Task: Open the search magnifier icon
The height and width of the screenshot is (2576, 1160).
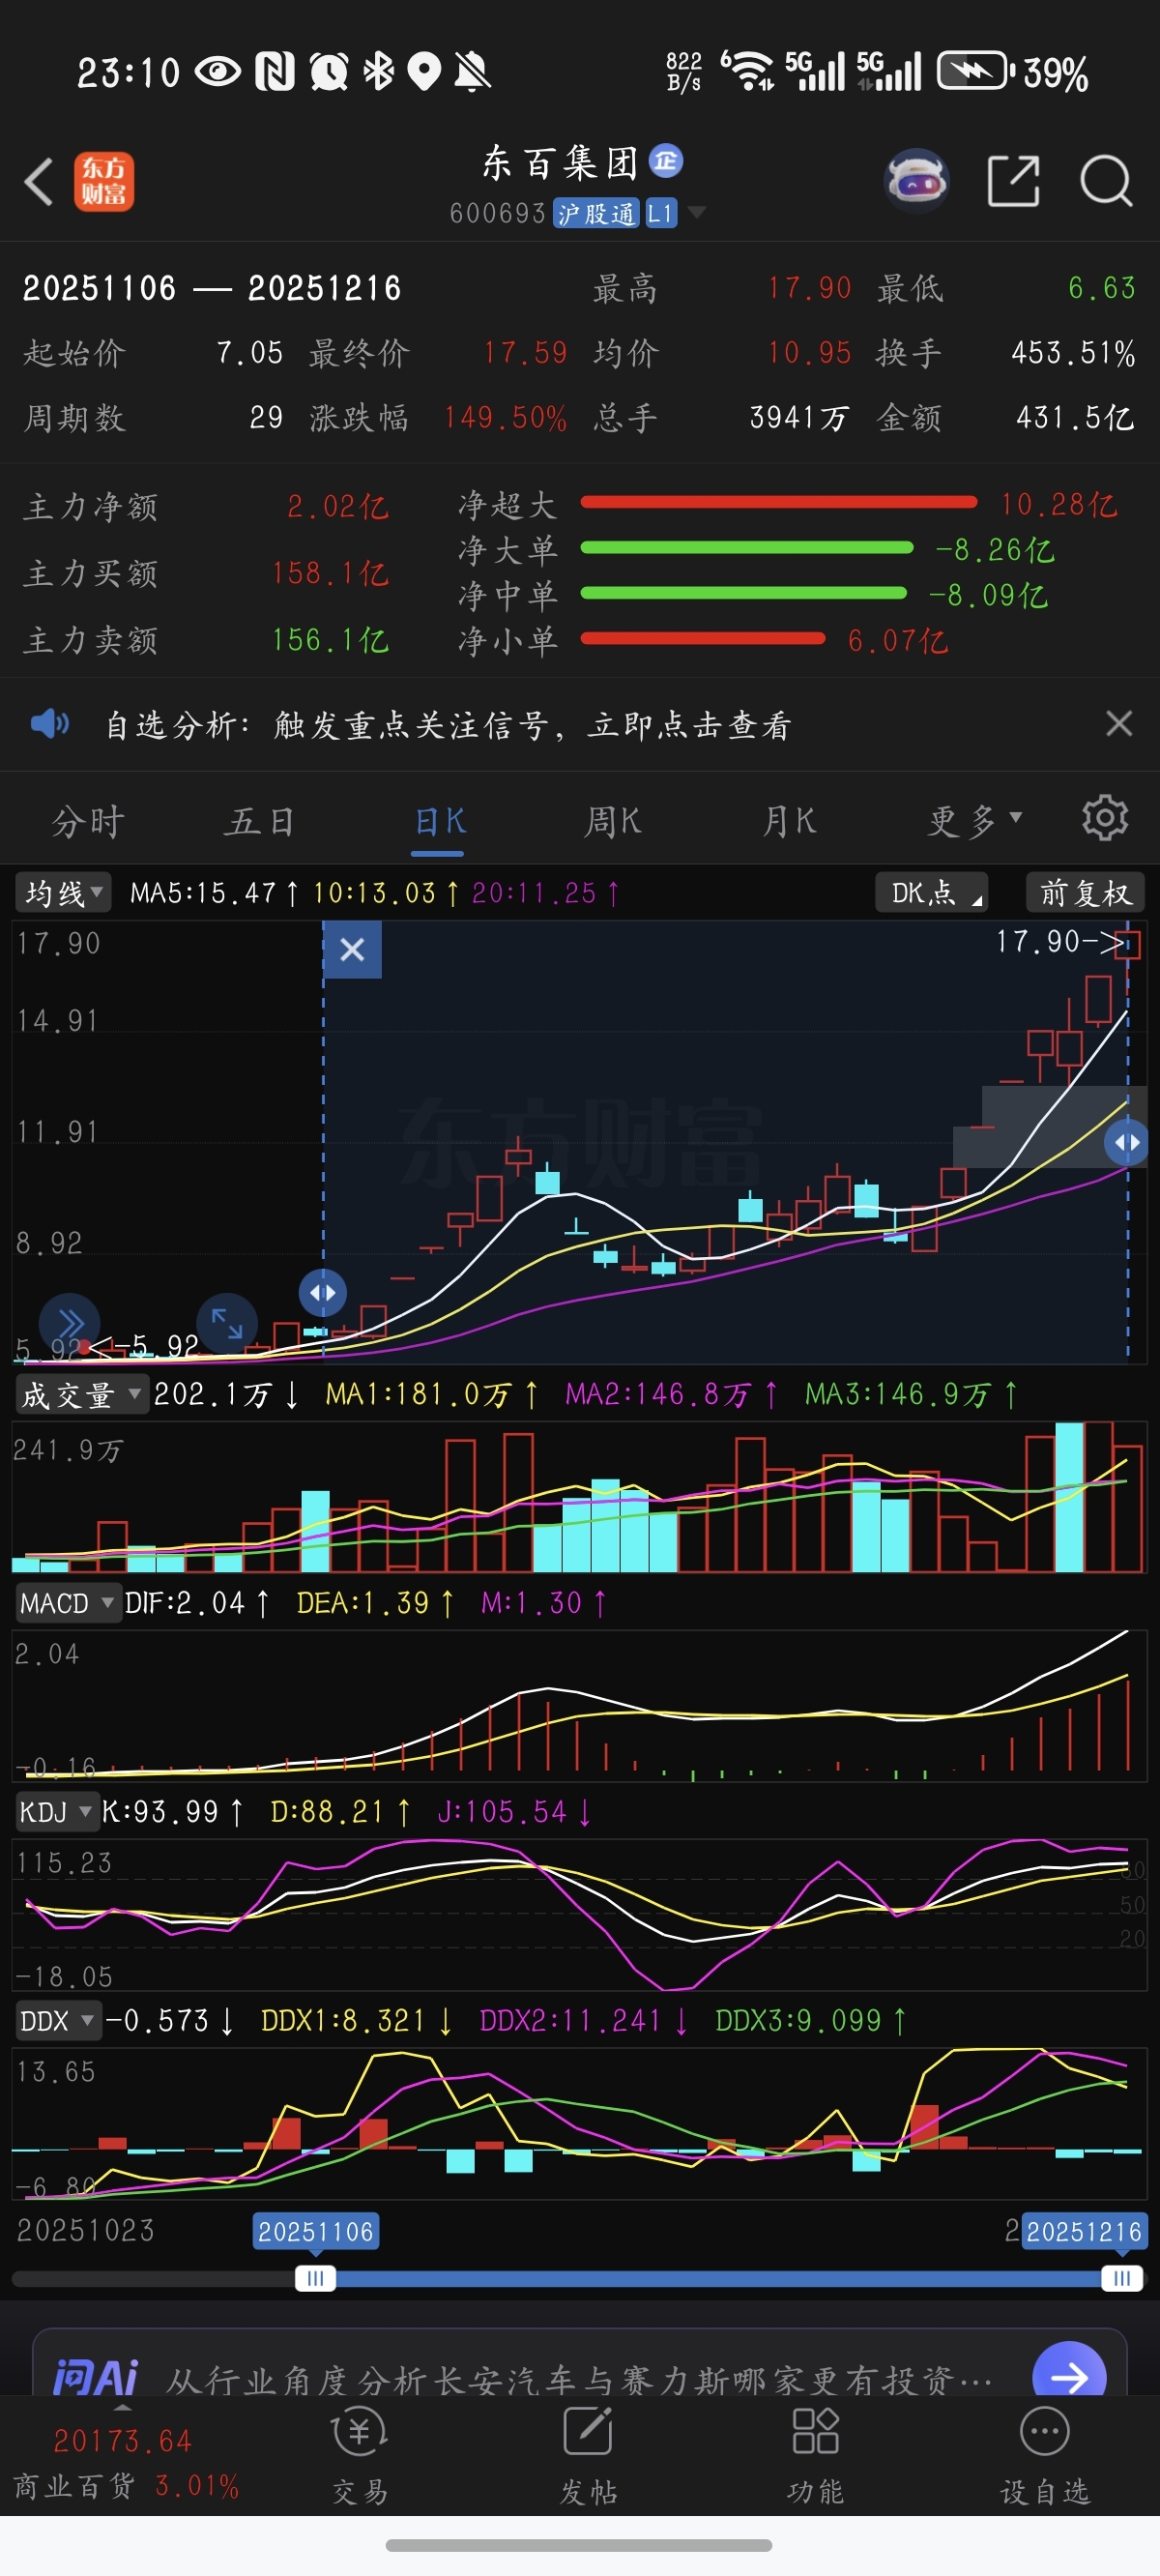Action: coord(1106,181)
